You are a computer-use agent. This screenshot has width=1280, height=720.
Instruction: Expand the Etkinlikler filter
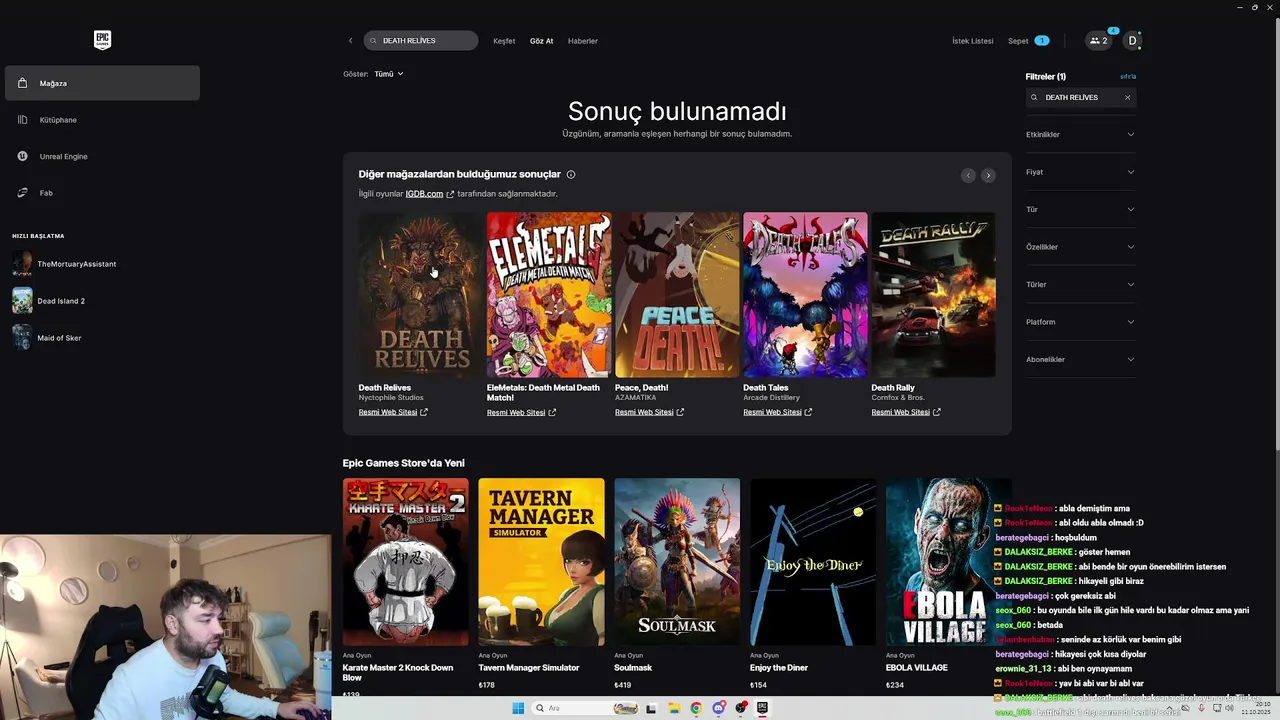point(1080,134)
